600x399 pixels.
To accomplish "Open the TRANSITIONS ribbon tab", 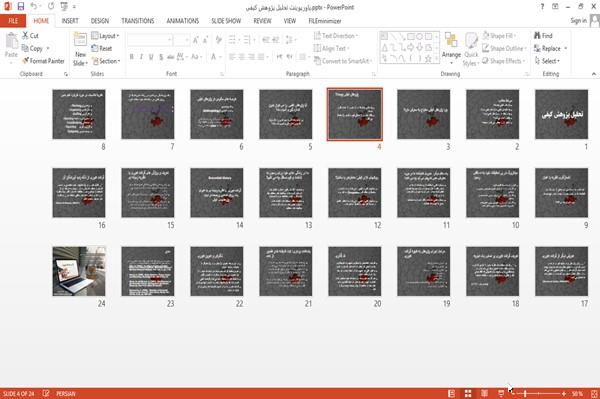I will (x=138, y=21).
